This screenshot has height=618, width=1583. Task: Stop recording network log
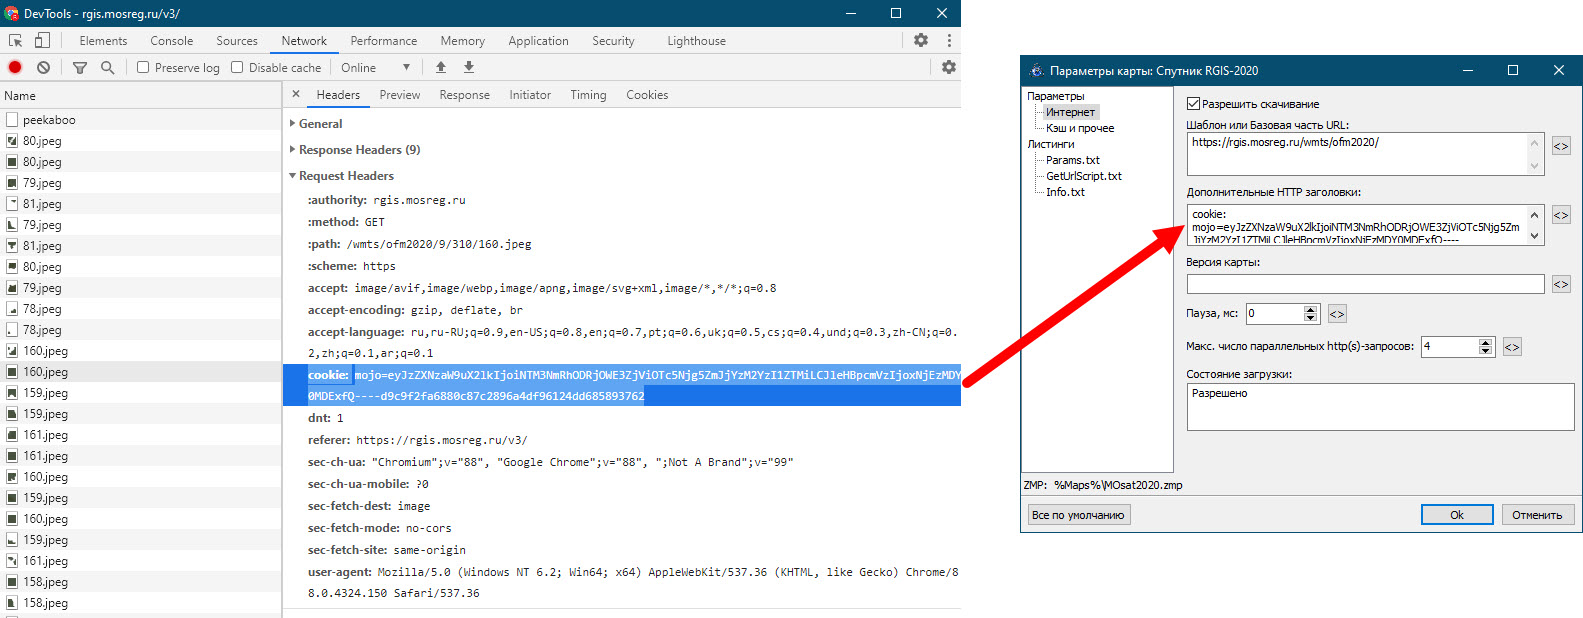tap(15, 68)
